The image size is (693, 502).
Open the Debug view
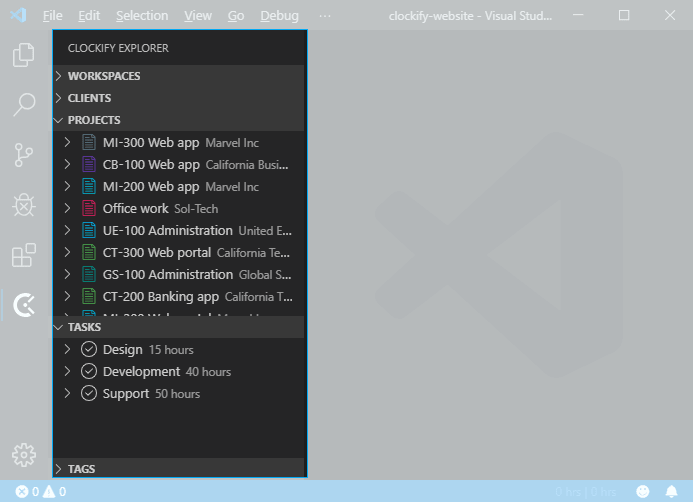click(x=24, y=205)
